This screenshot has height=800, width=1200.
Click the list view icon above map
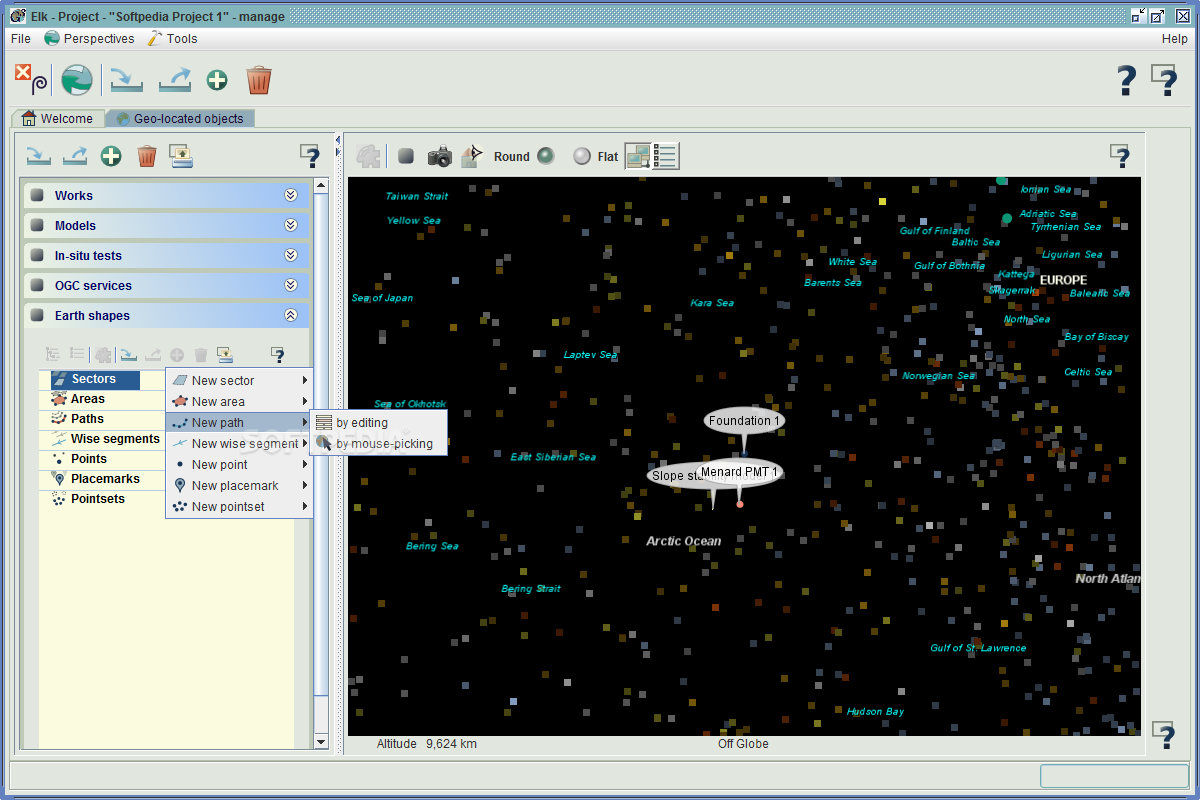pyautogui.click(x=665, y=156)
